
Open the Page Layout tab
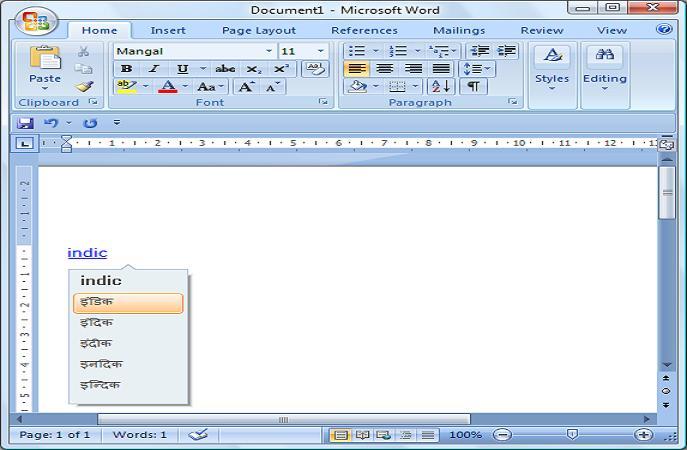click(259, 30)
